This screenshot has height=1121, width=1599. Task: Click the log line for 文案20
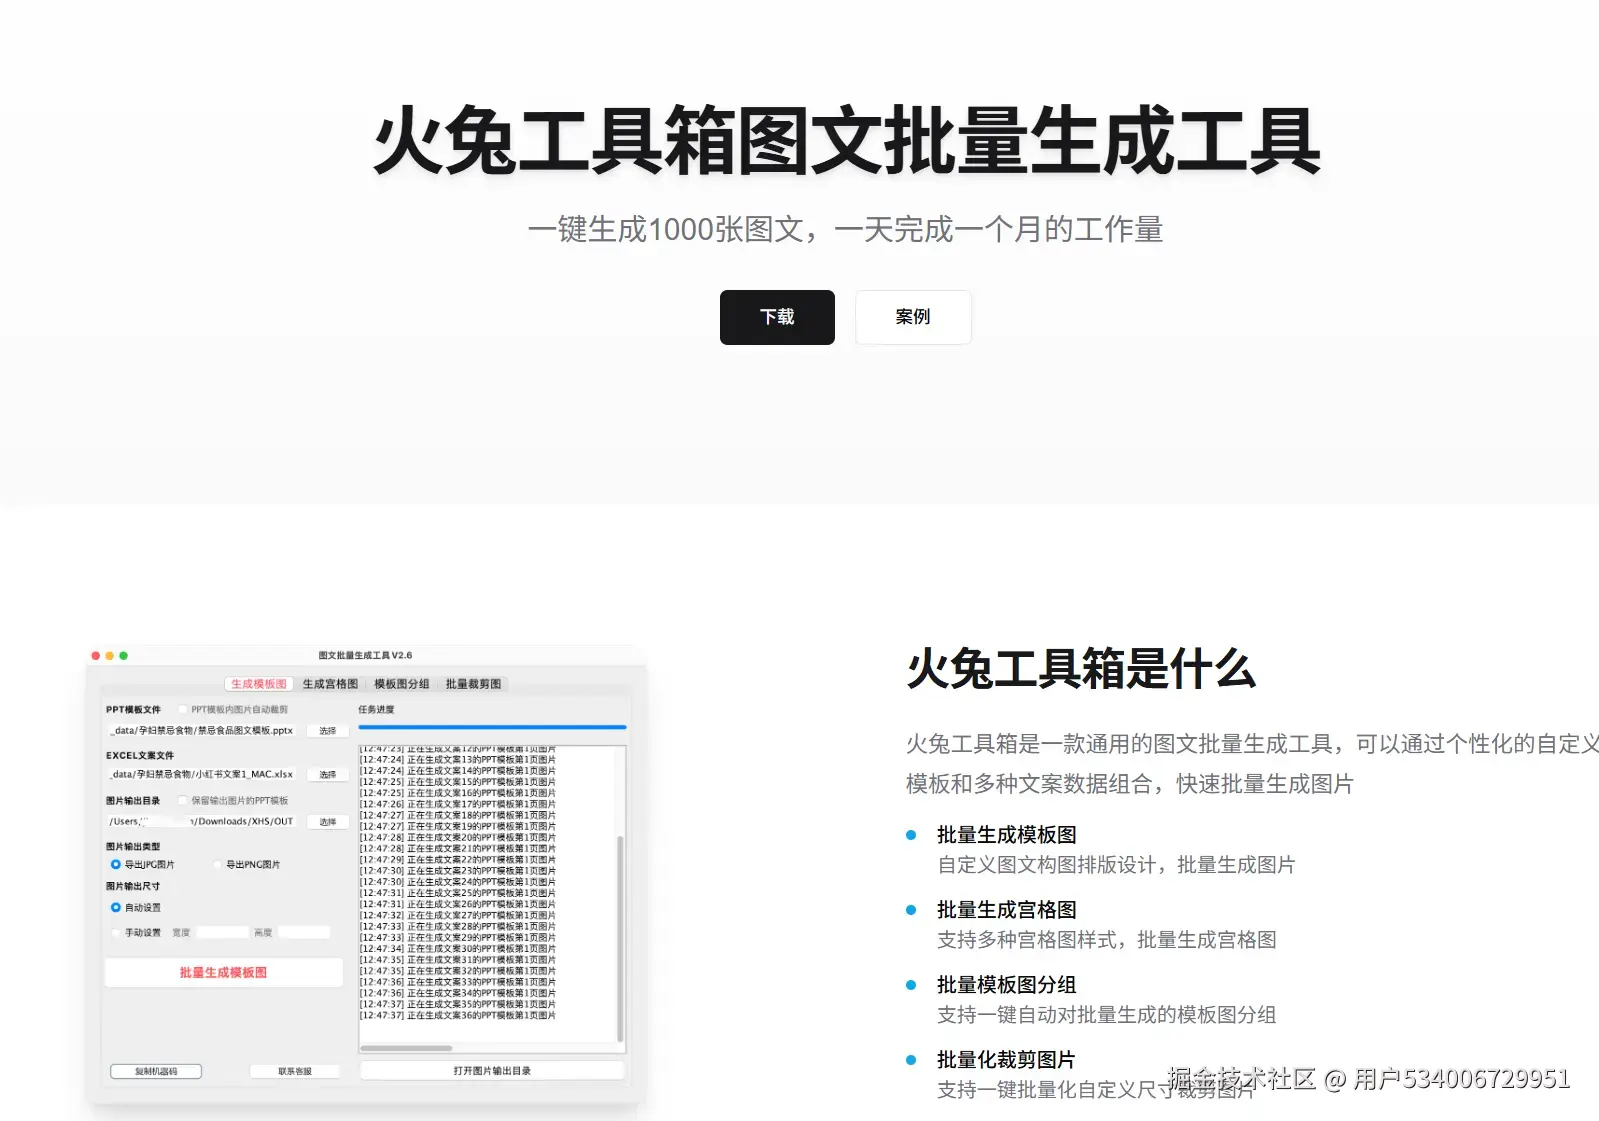458,838
